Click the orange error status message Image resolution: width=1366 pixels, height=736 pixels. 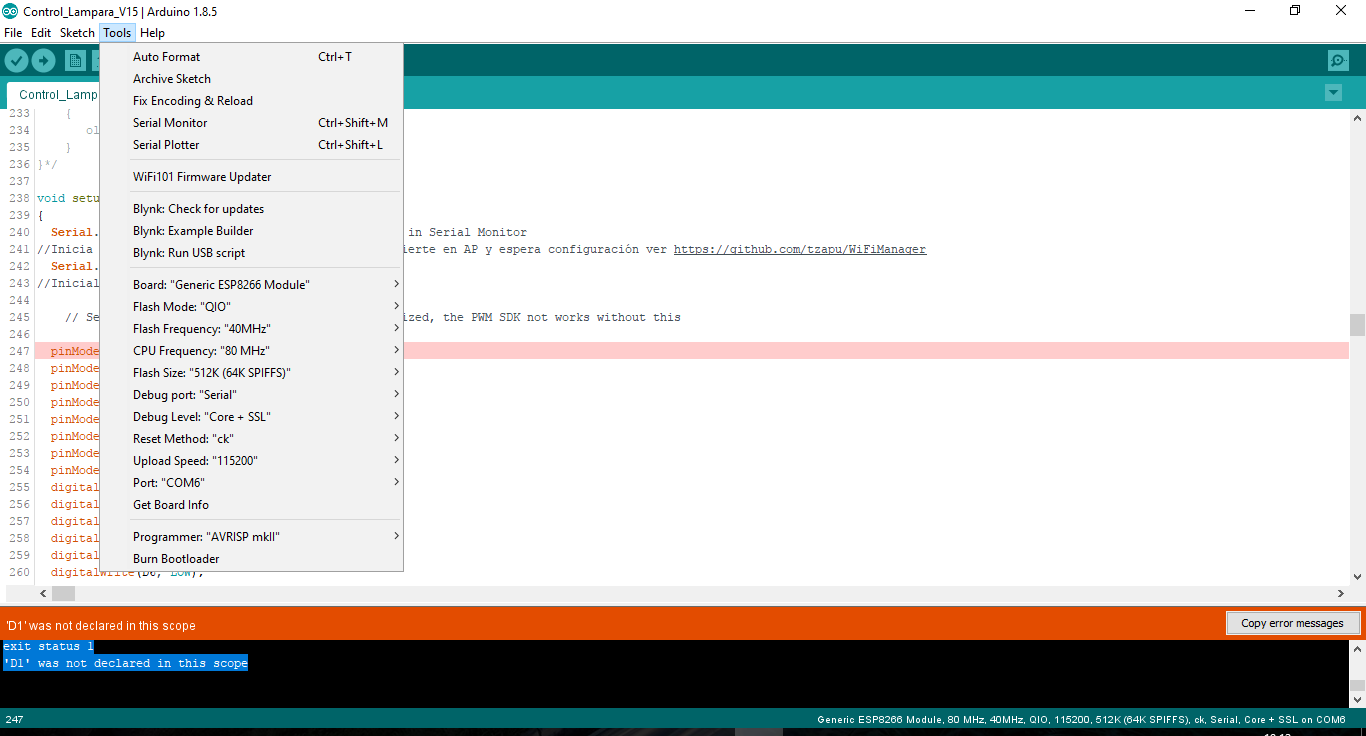pyautogui.click(x=100, y=625)
